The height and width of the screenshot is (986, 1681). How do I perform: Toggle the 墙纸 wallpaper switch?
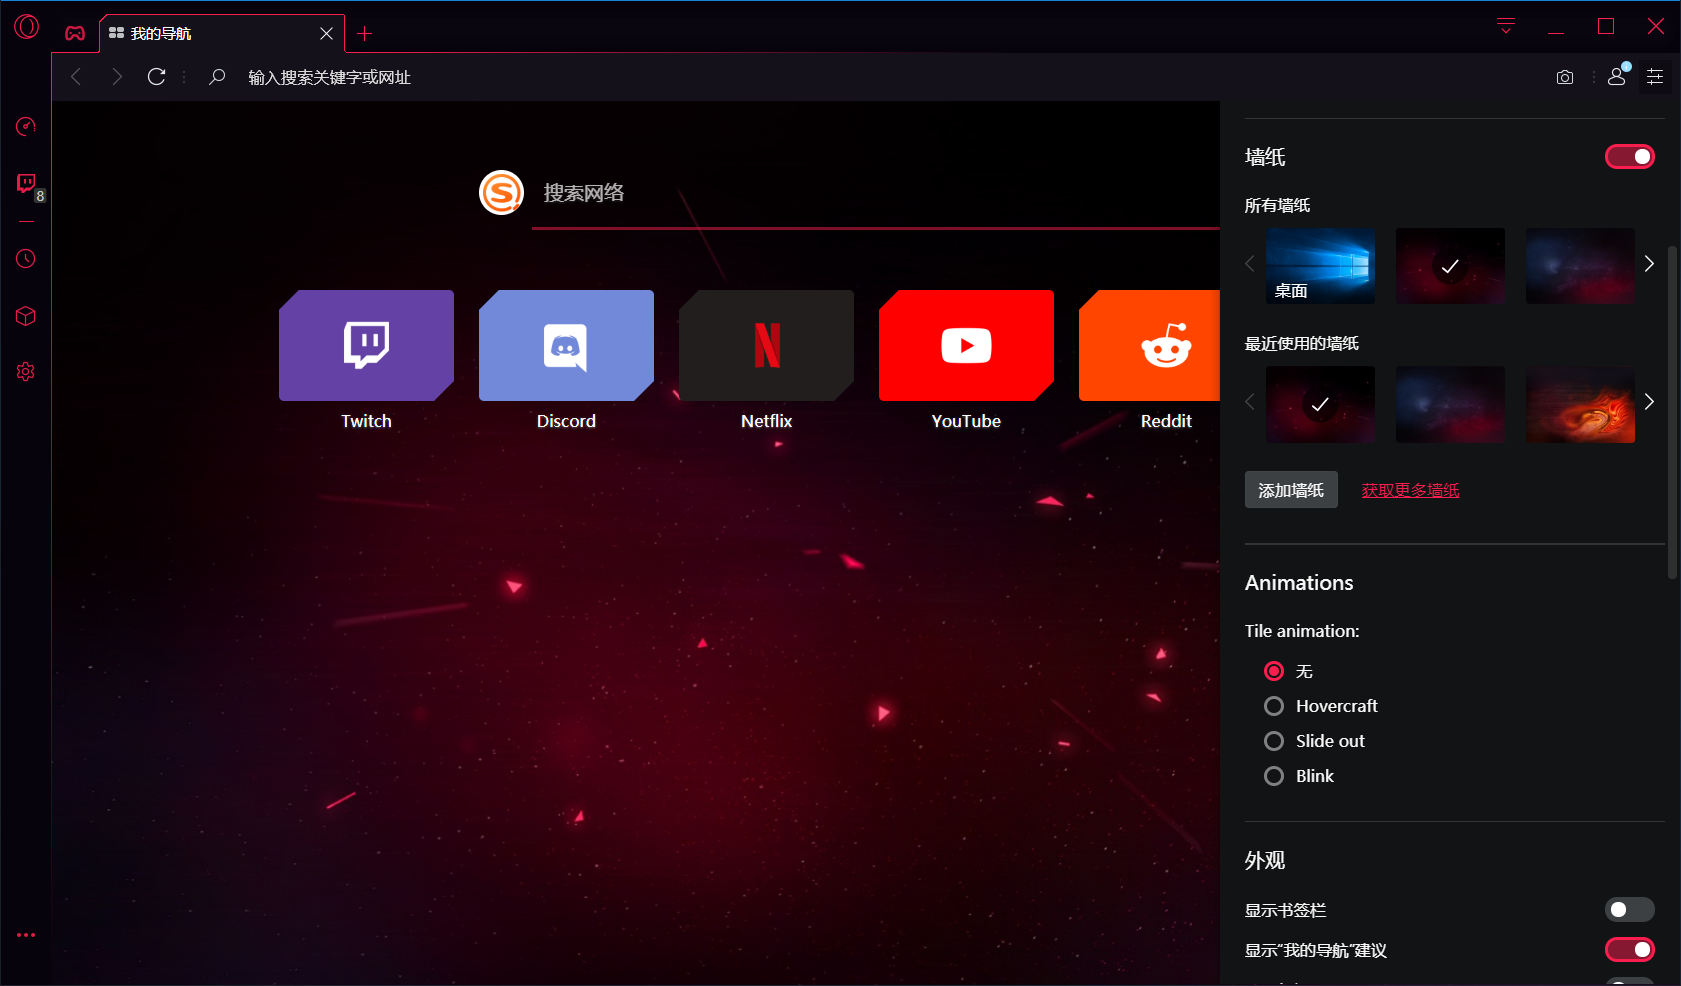point(1630,157)
